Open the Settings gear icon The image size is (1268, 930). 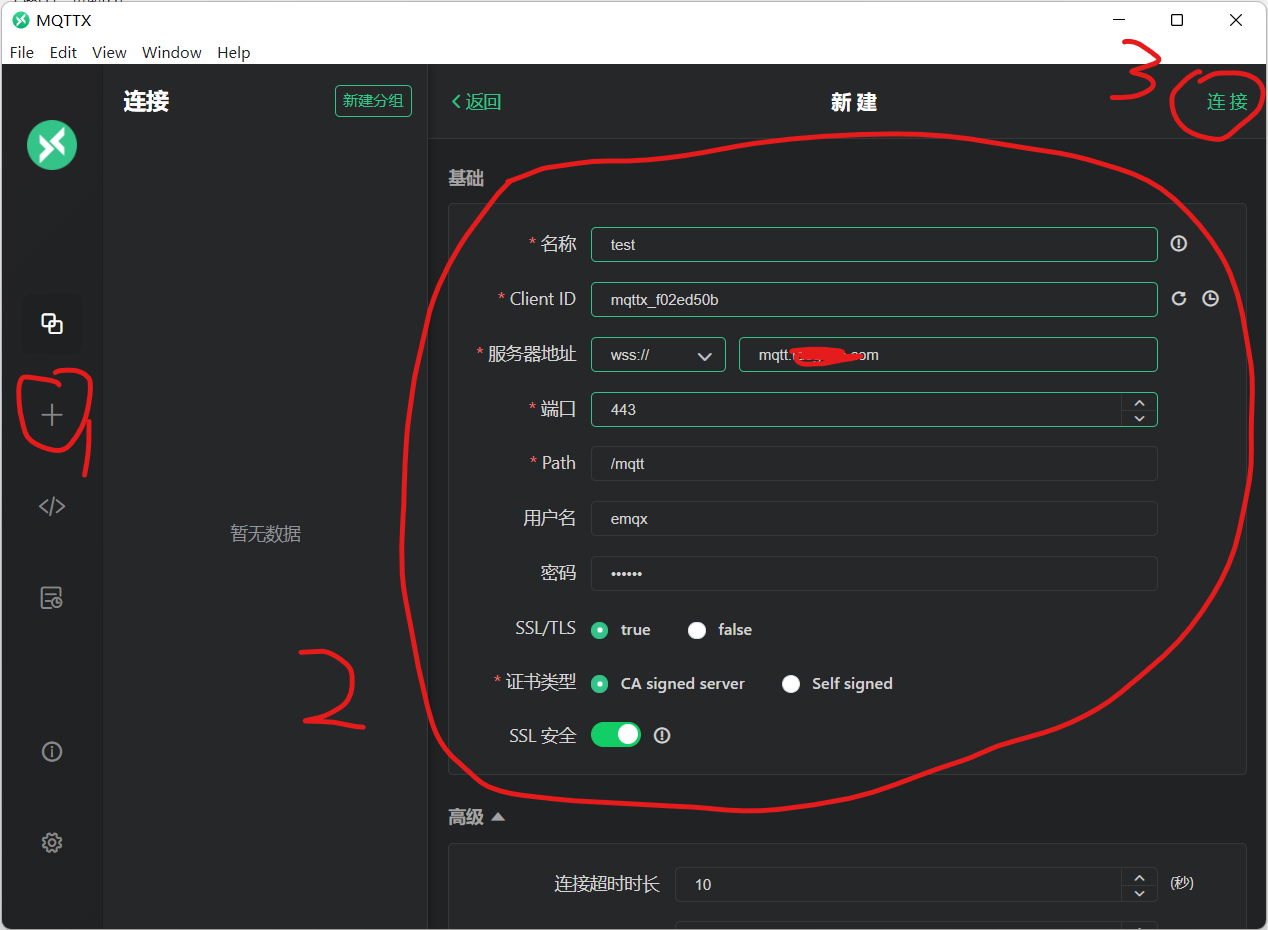52,842
